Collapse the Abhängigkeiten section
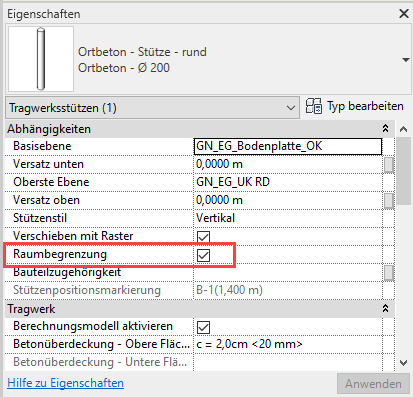413x397 pixels. [x=385, y=129]
